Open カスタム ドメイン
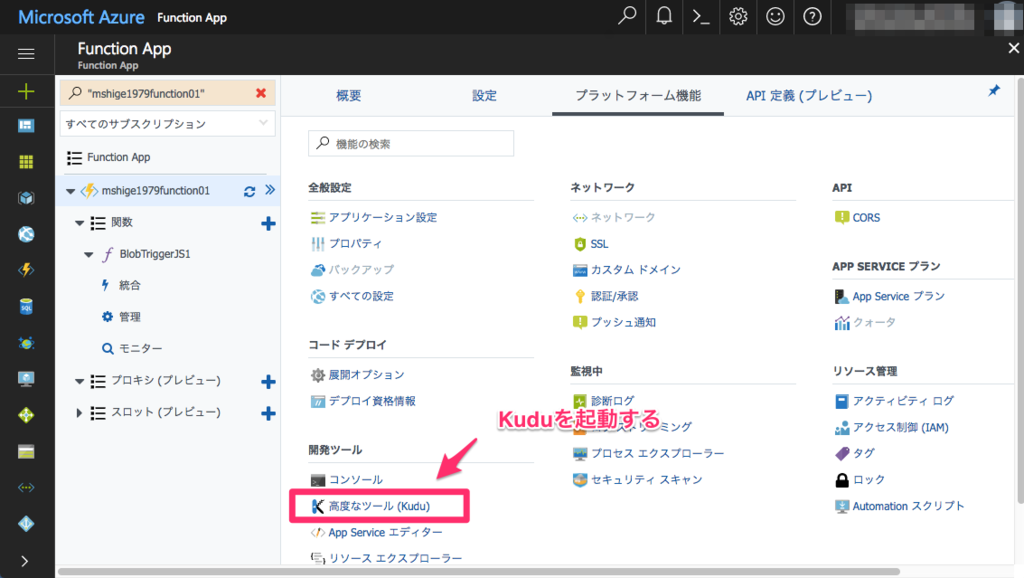Image resolution: width=1024 pixels, height=578 pixels. tap(635, 270)
